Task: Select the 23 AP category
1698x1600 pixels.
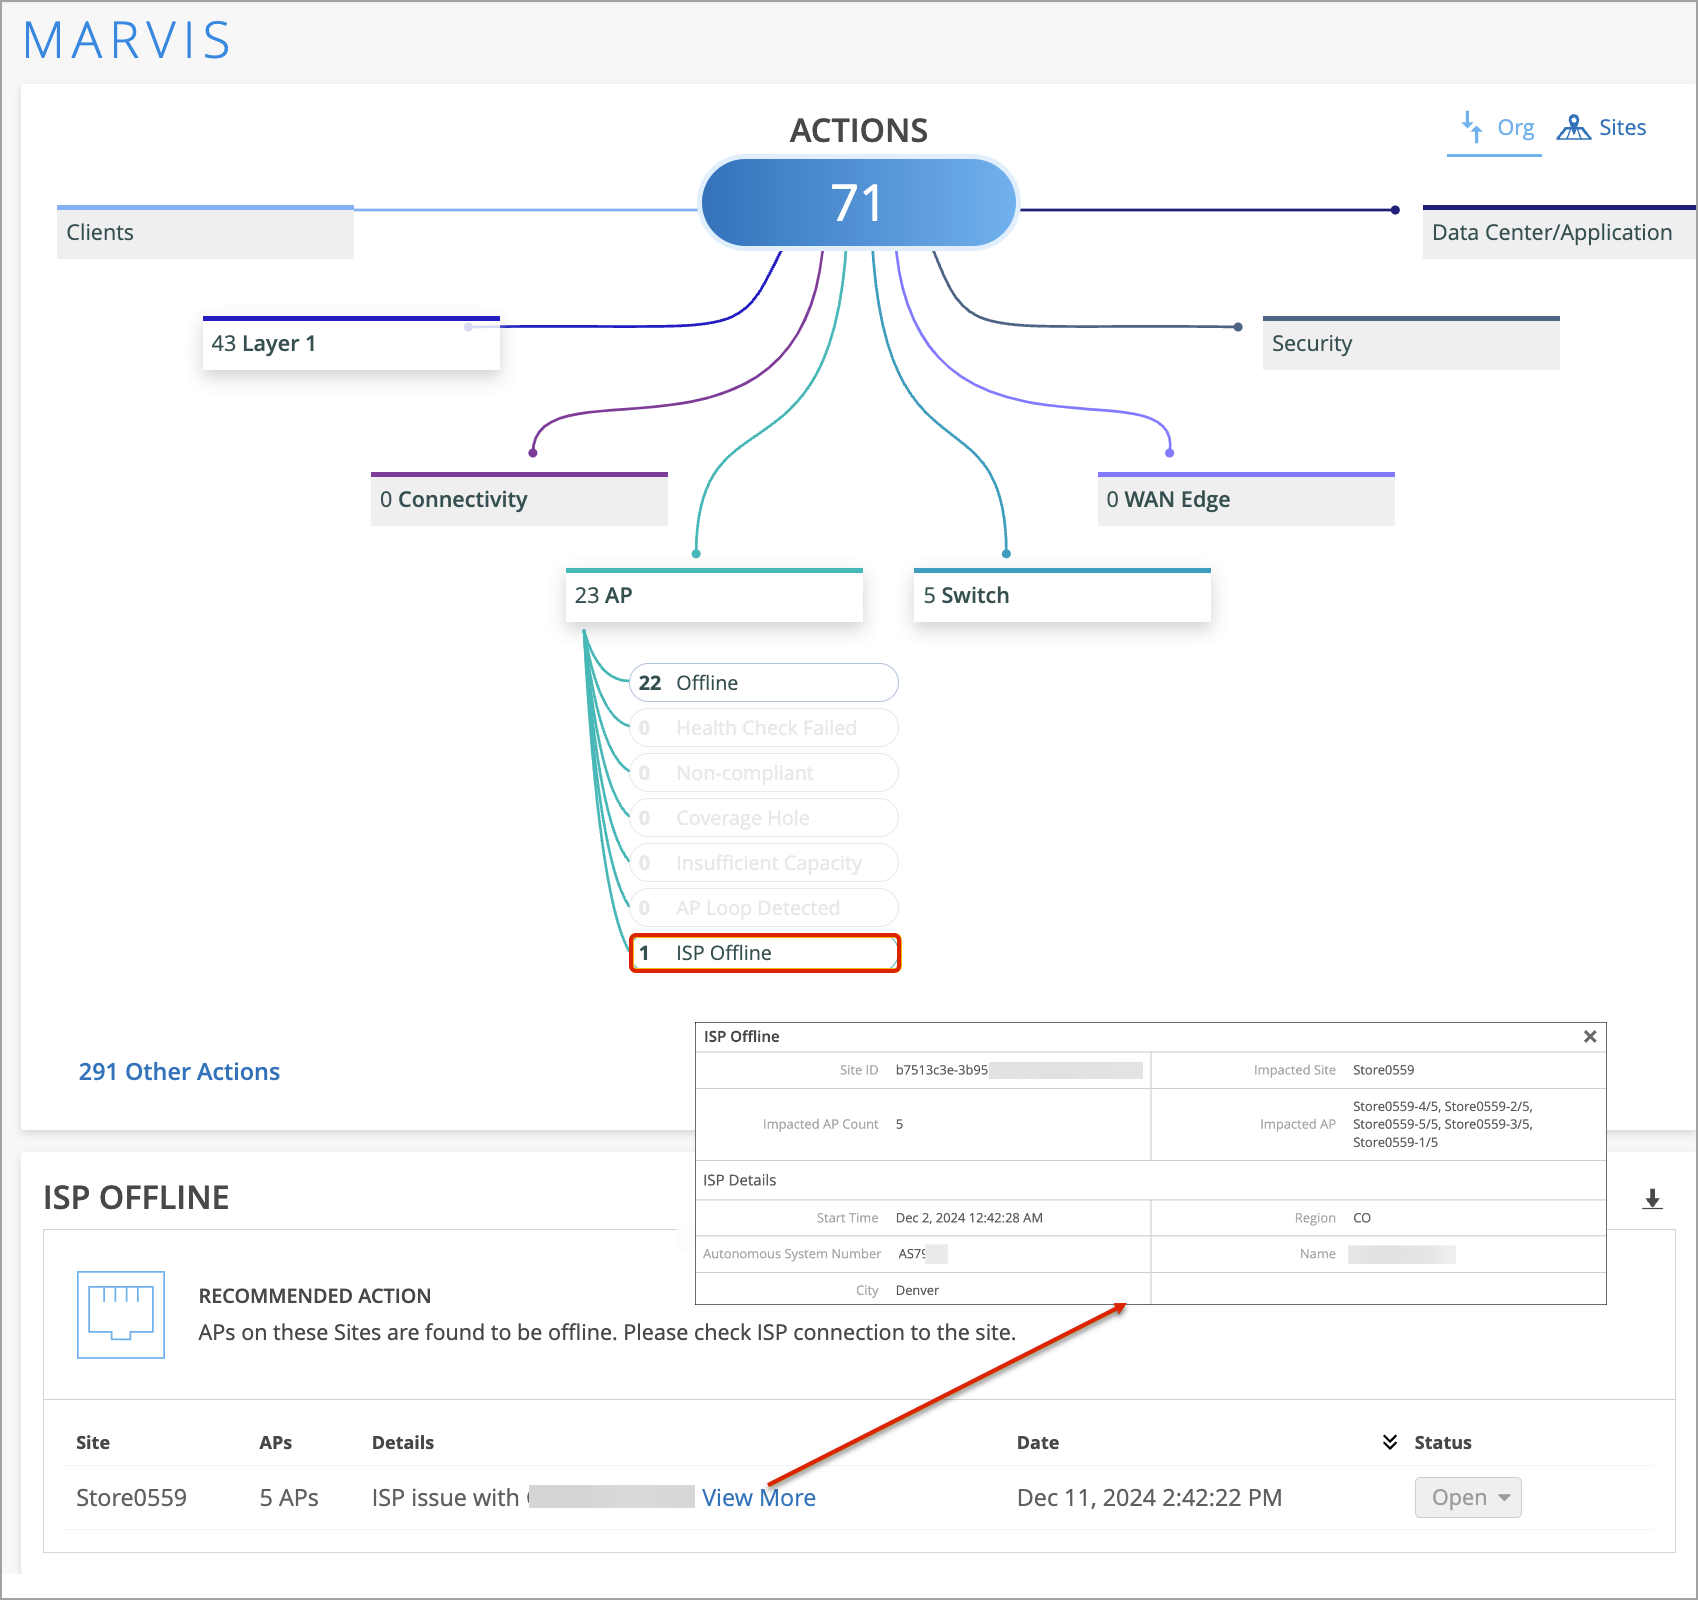Action: click(714, 595)
